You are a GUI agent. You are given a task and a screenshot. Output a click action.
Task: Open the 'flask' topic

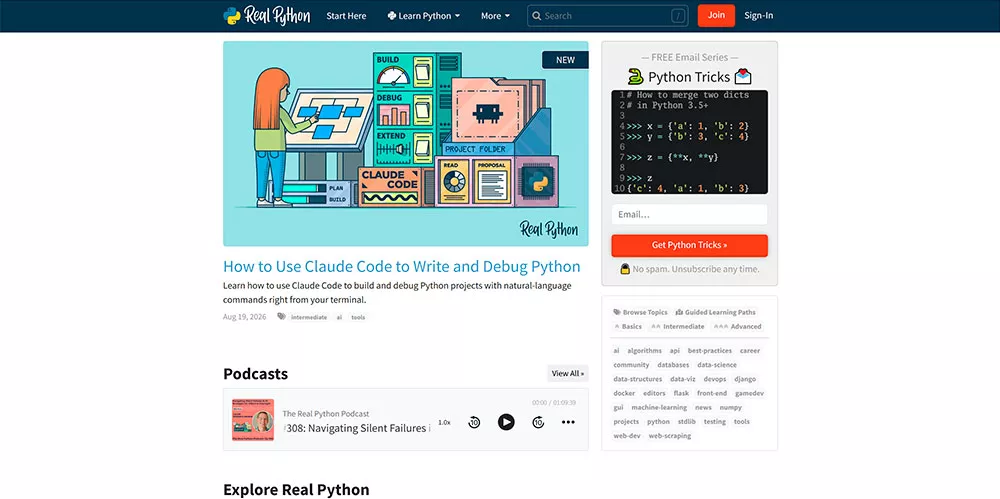point(681,393)
